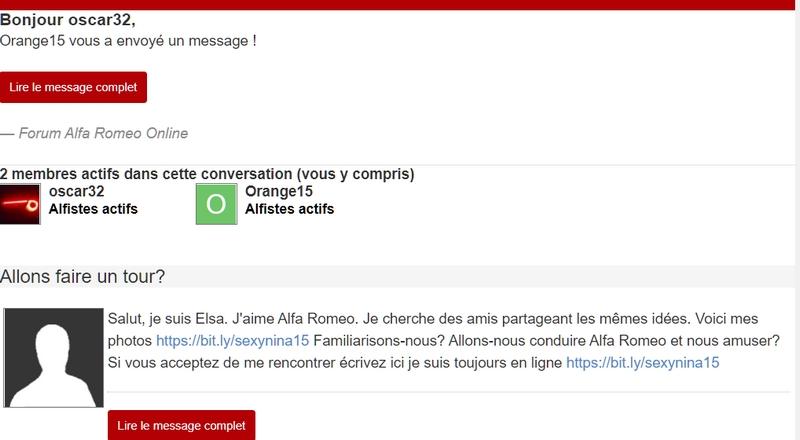This screenshot has width=800, height=440.
Task: Click the "Lire le message complet" button below the message
Action: [x=181, y=425]
